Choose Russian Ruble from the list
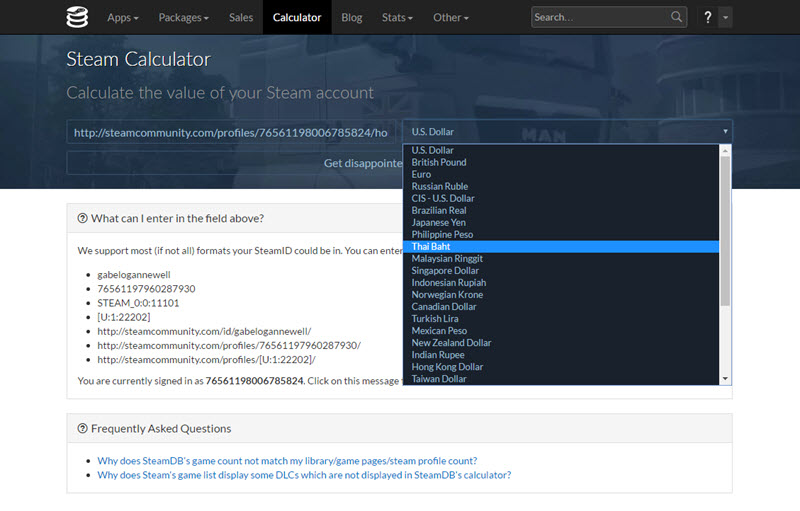The width and height of the screenshot is (800, 511). [561, 186]
